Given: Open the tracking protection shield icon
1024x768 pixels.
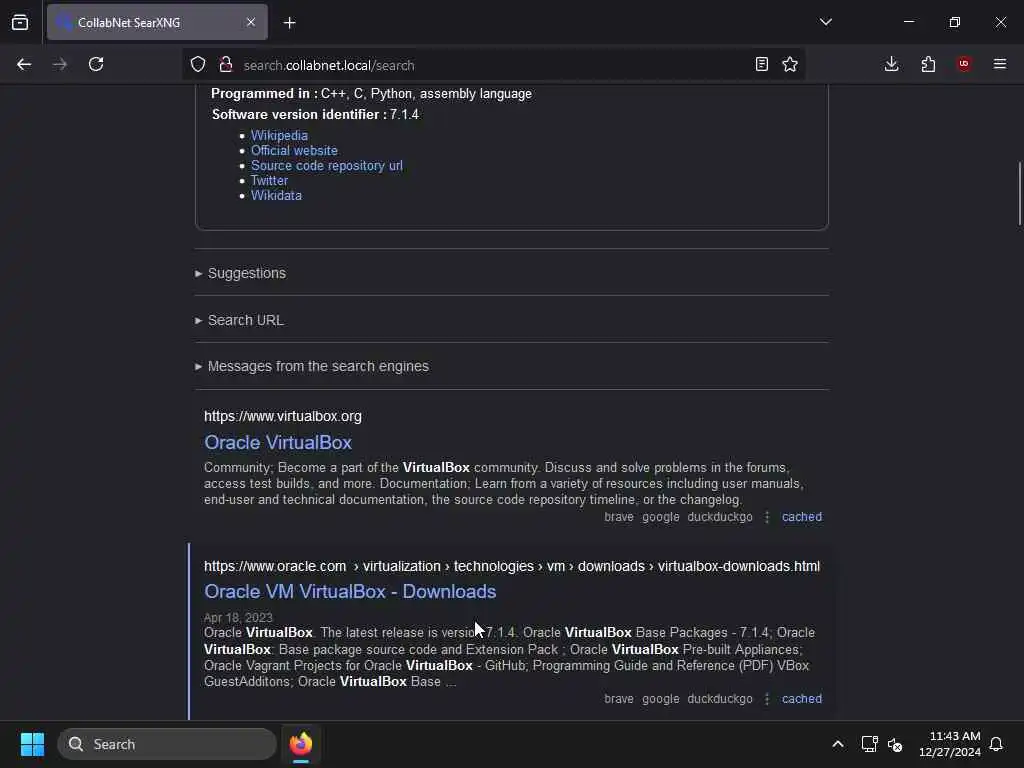Looking at the screenshot, I should (198, 65).
